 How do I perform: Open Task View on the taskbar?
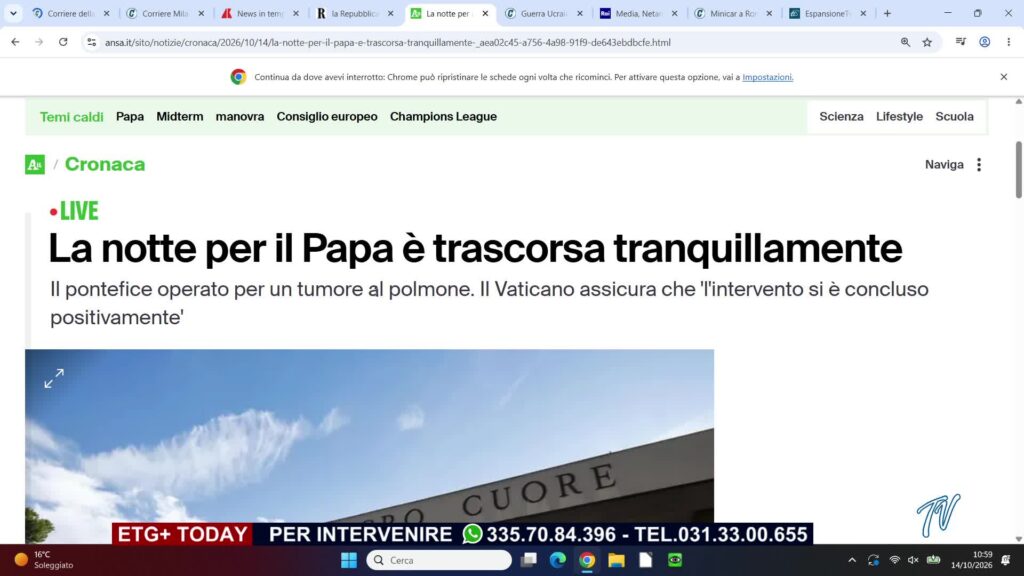pyautogui.click(x=528, y=560)
